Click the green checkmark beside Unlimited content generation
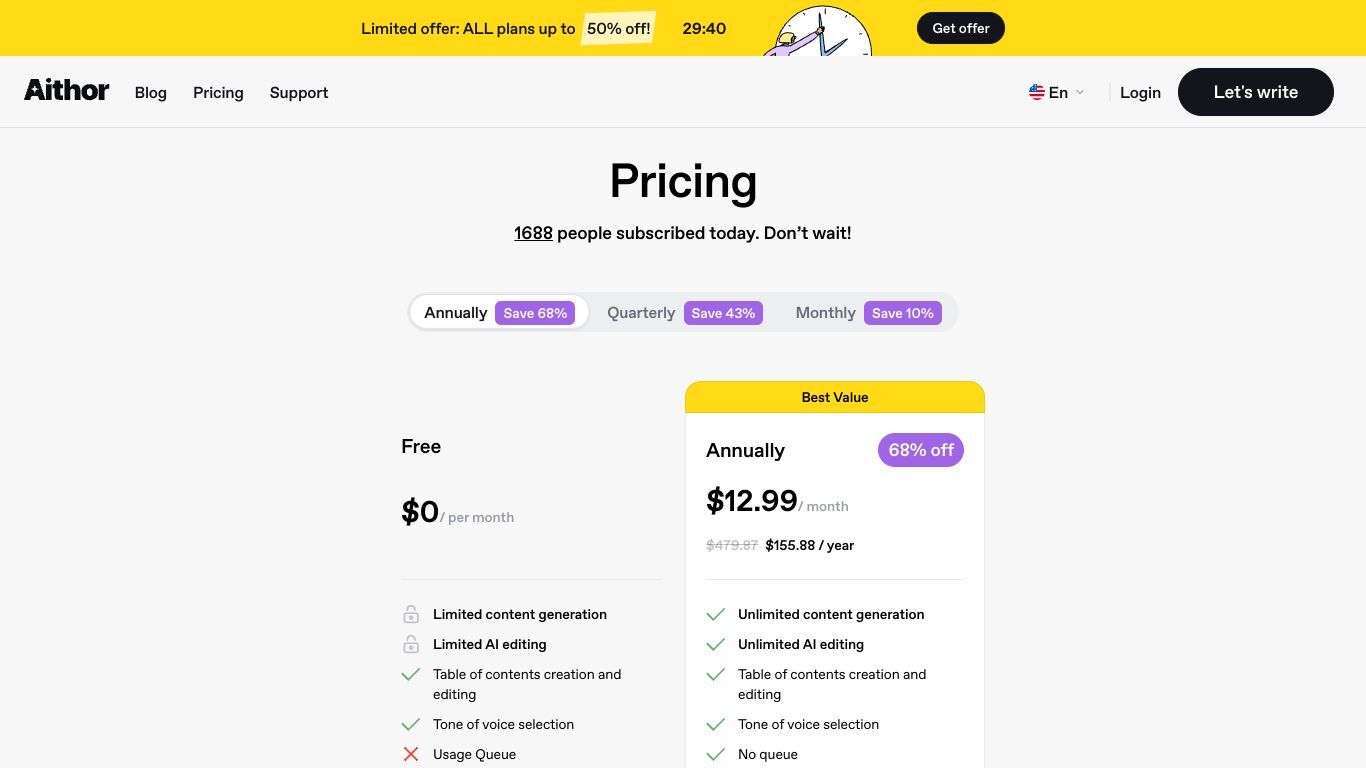The image size is (1366, 768). tap(715, 614)
